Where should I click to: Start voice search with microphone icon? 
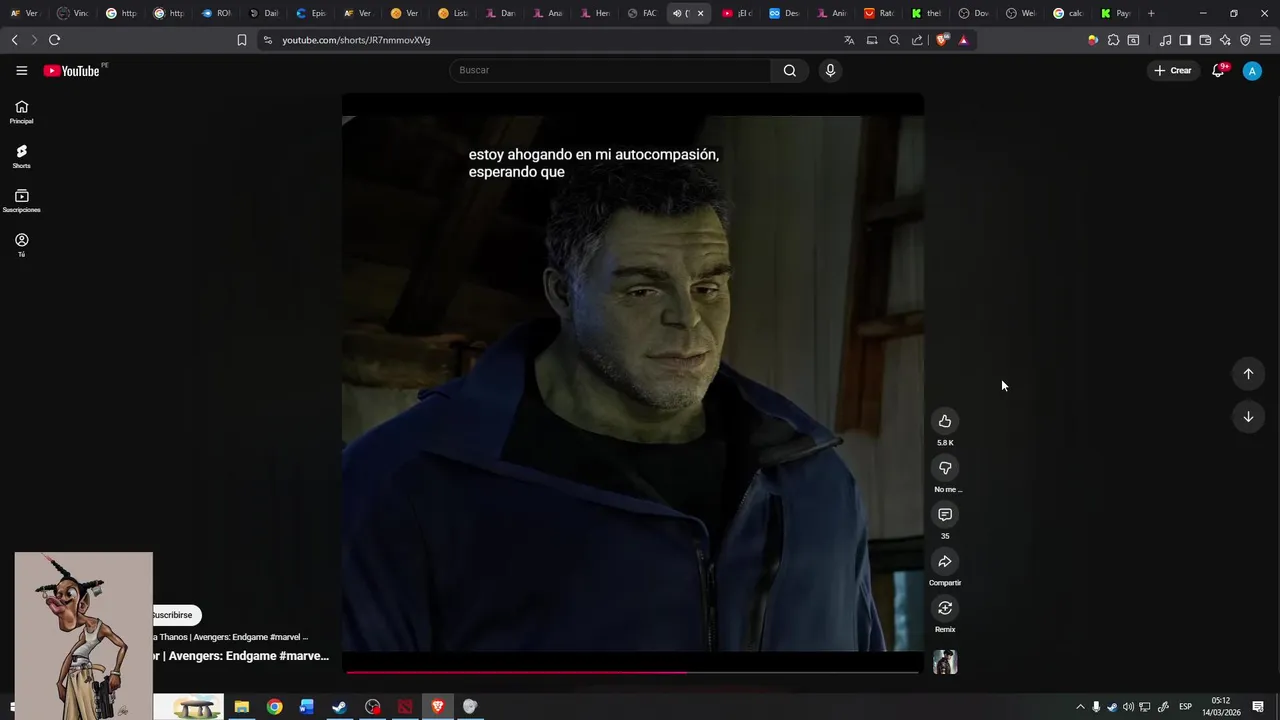[x=830, y=70]
